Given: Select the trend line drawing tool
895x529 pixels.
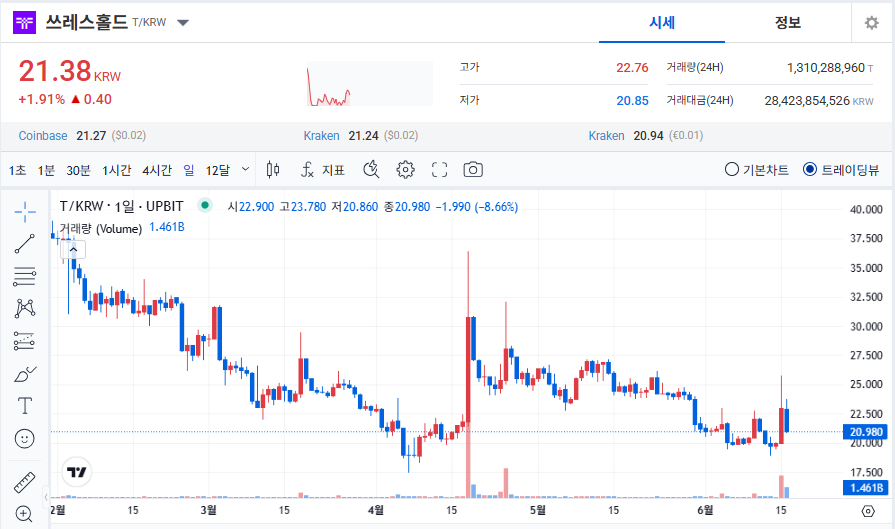Looking at the screenshot, I should 25,244.
